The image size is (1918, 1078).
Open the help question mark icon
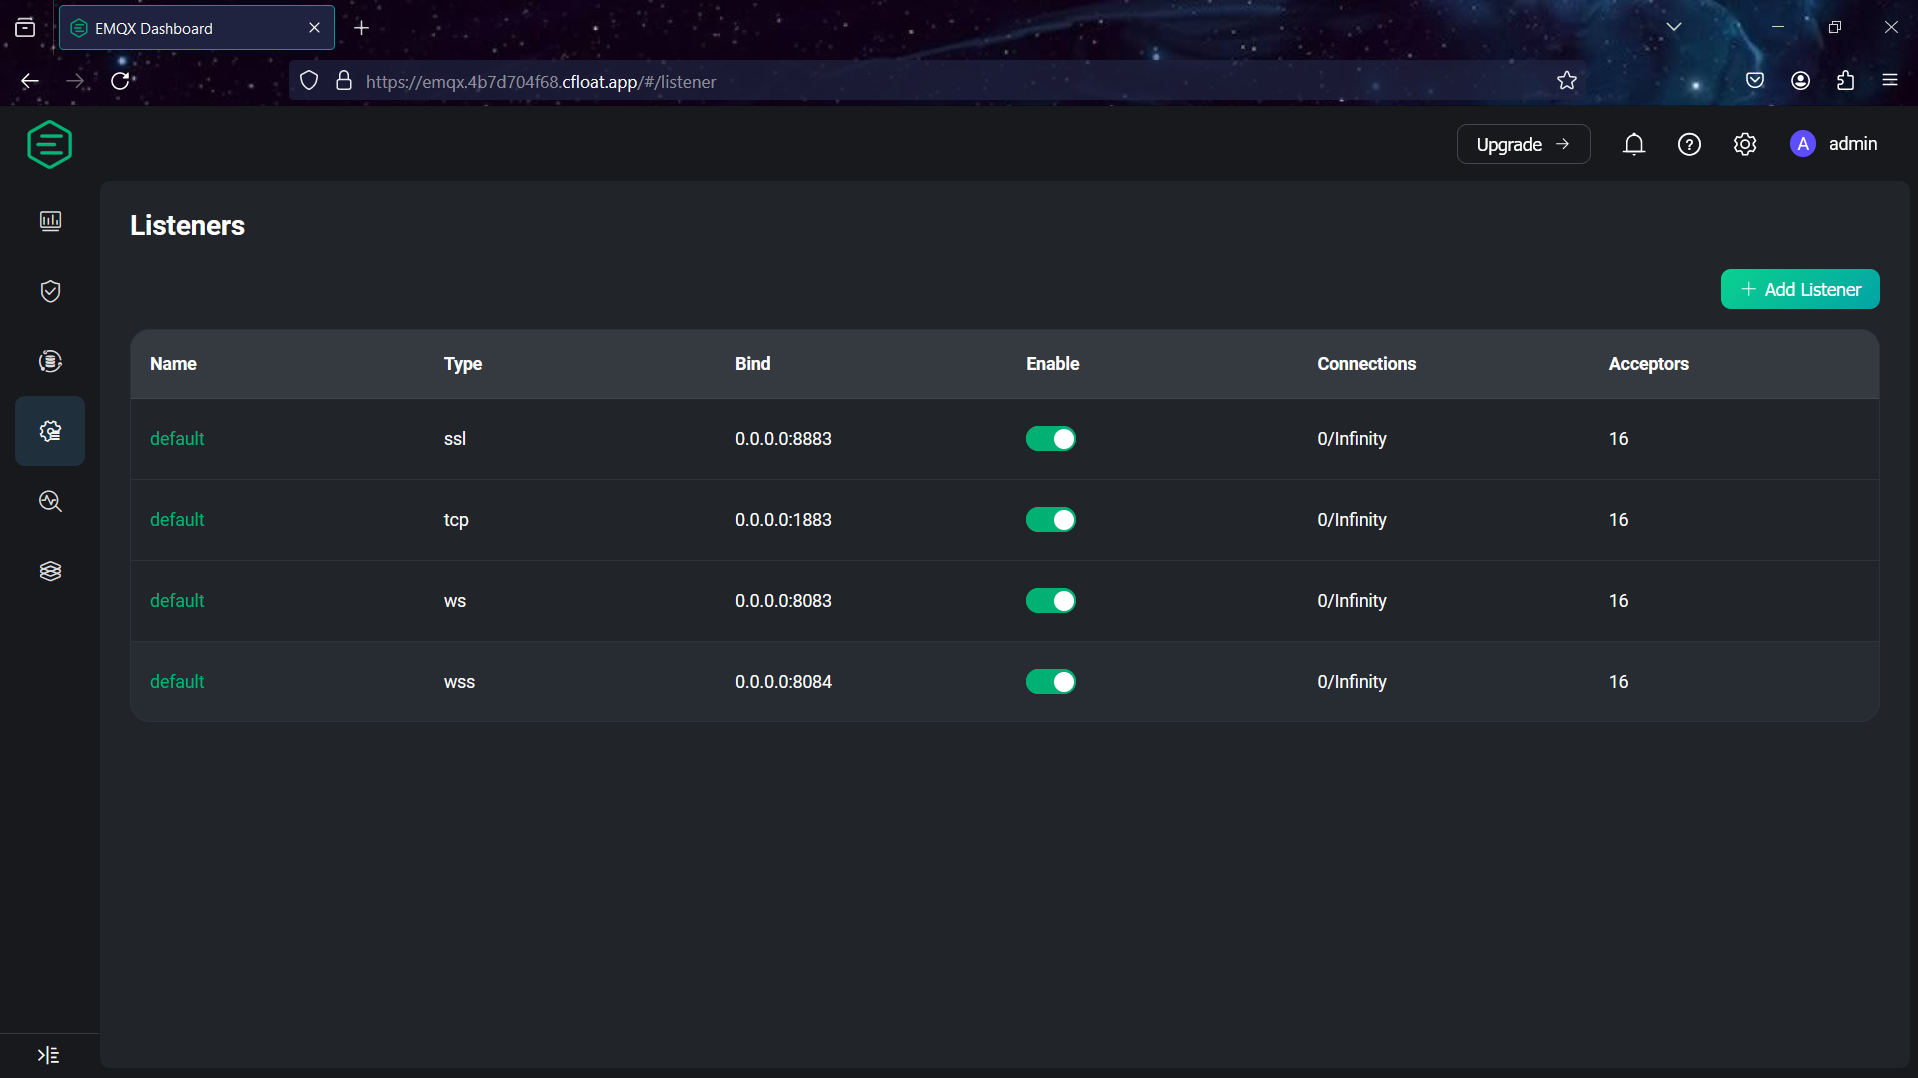[x=1689, y=145]
